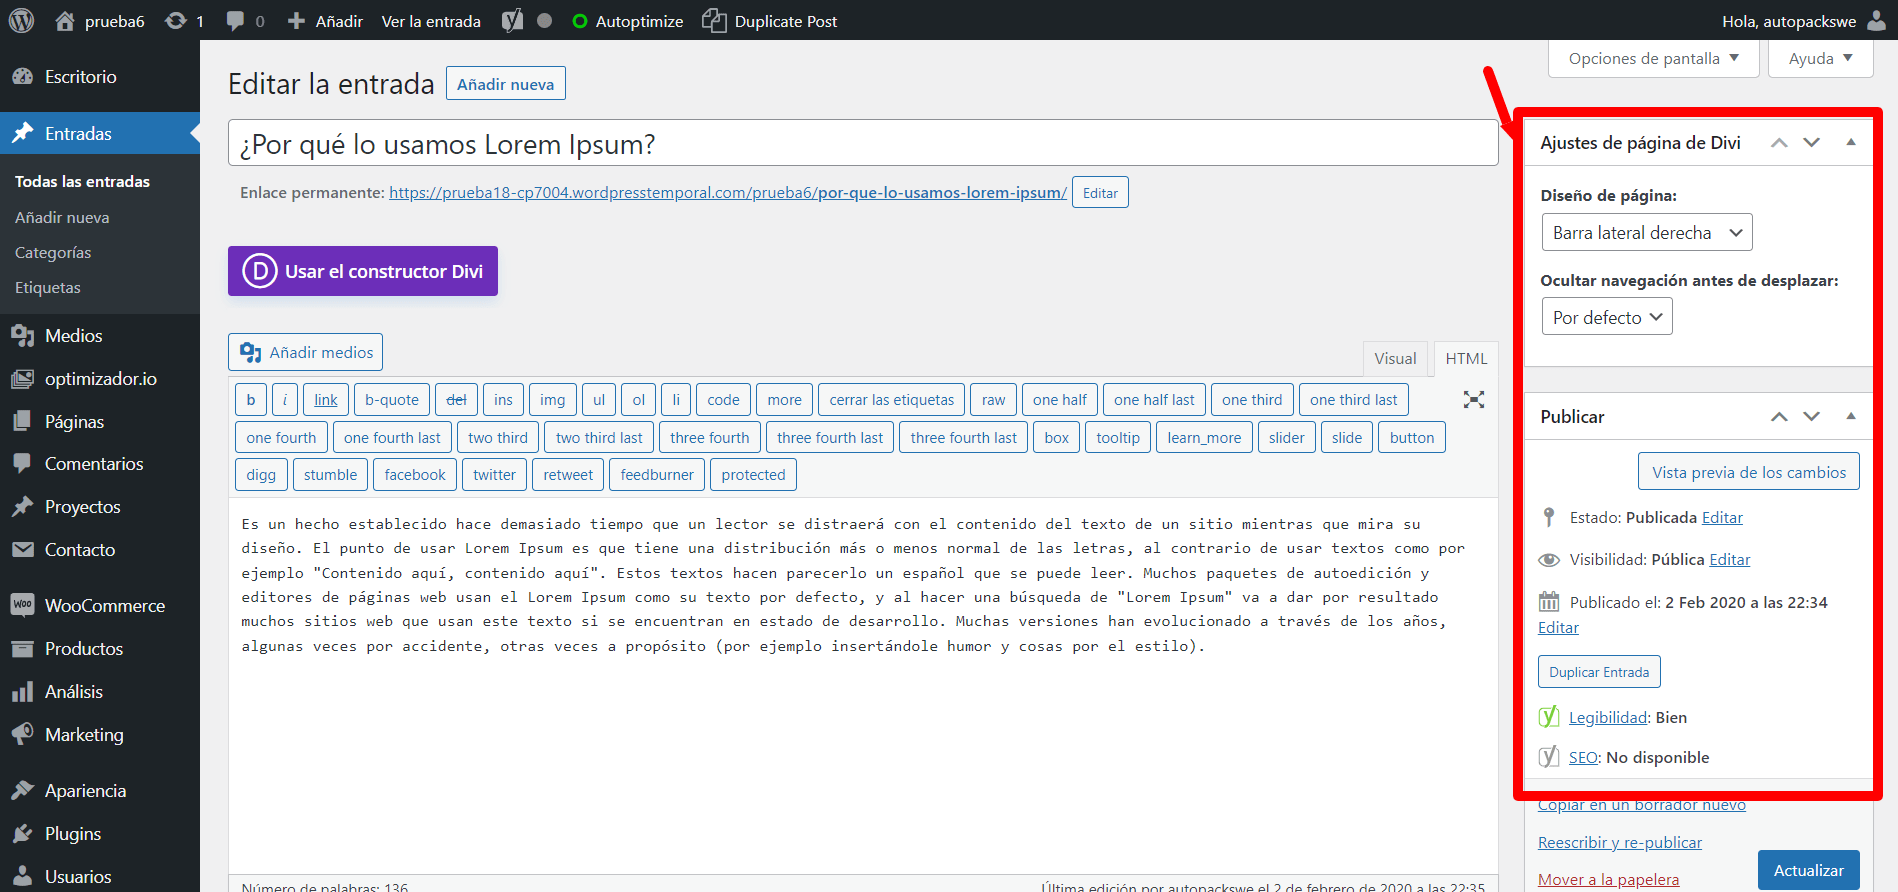This screenshot has width=1898, height=892.
Task: Click Mover a la papelera link
Action: (1608, 879)
